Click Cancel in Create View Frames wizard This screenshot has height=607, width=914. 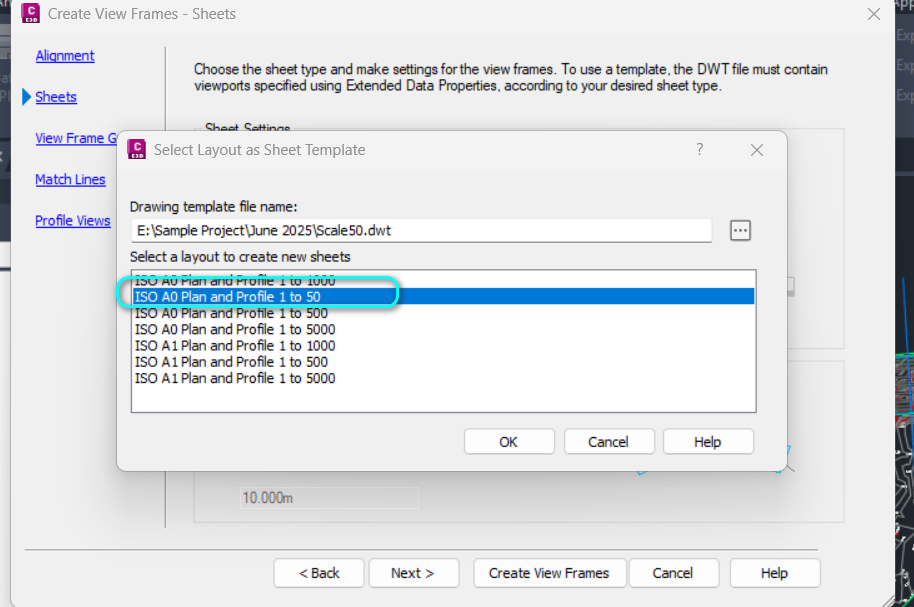point(673,573)
